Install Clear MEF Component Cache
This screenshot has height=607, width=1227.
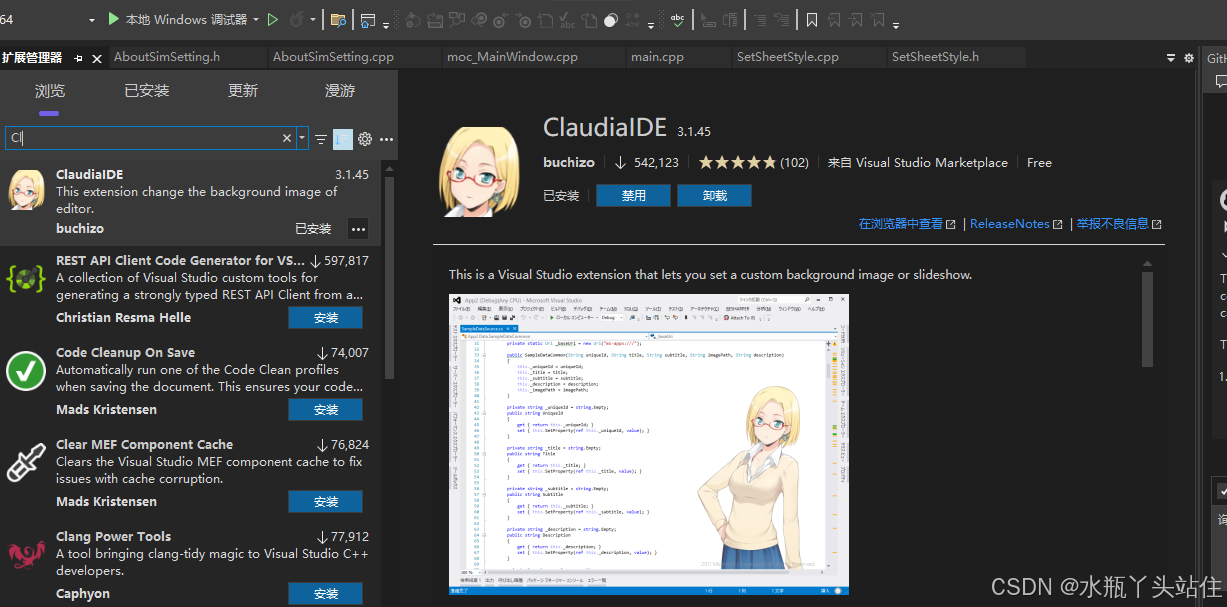pyautogui.click(x=326, y=502)
